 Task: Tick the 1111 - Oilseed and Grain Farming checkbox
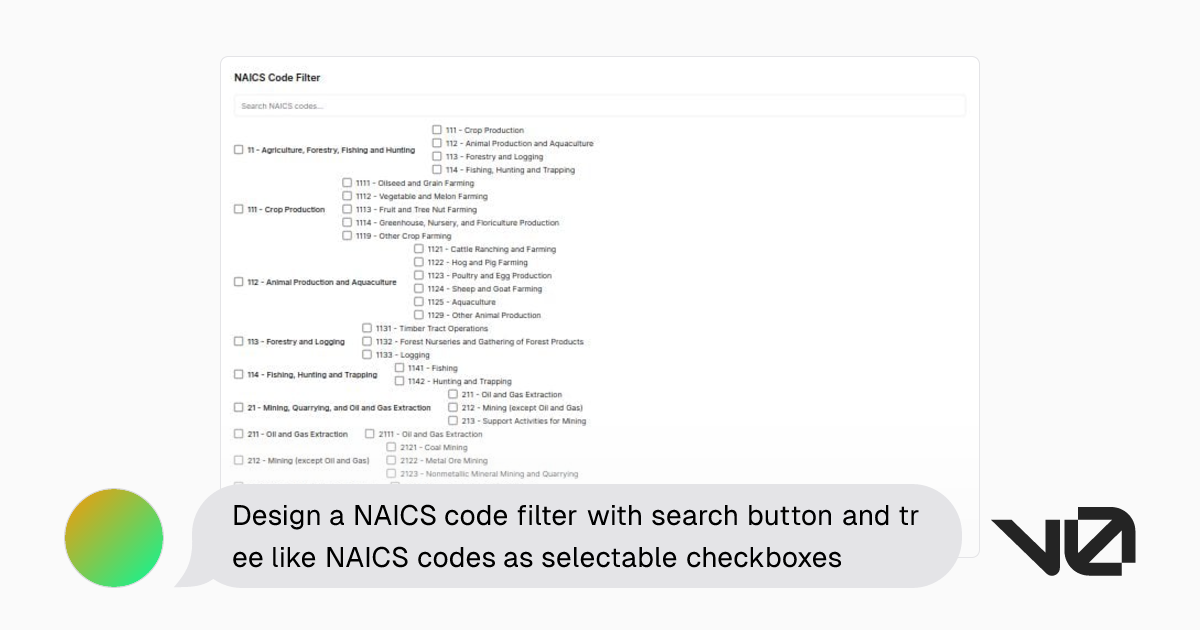347,183
